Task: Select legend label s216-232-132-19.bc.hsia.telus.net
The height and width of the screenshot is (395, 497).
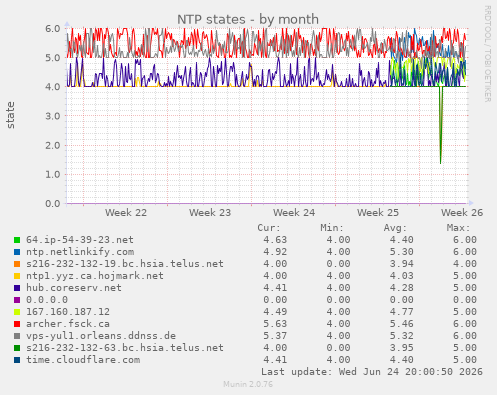Action: click(x=125, y=264)
